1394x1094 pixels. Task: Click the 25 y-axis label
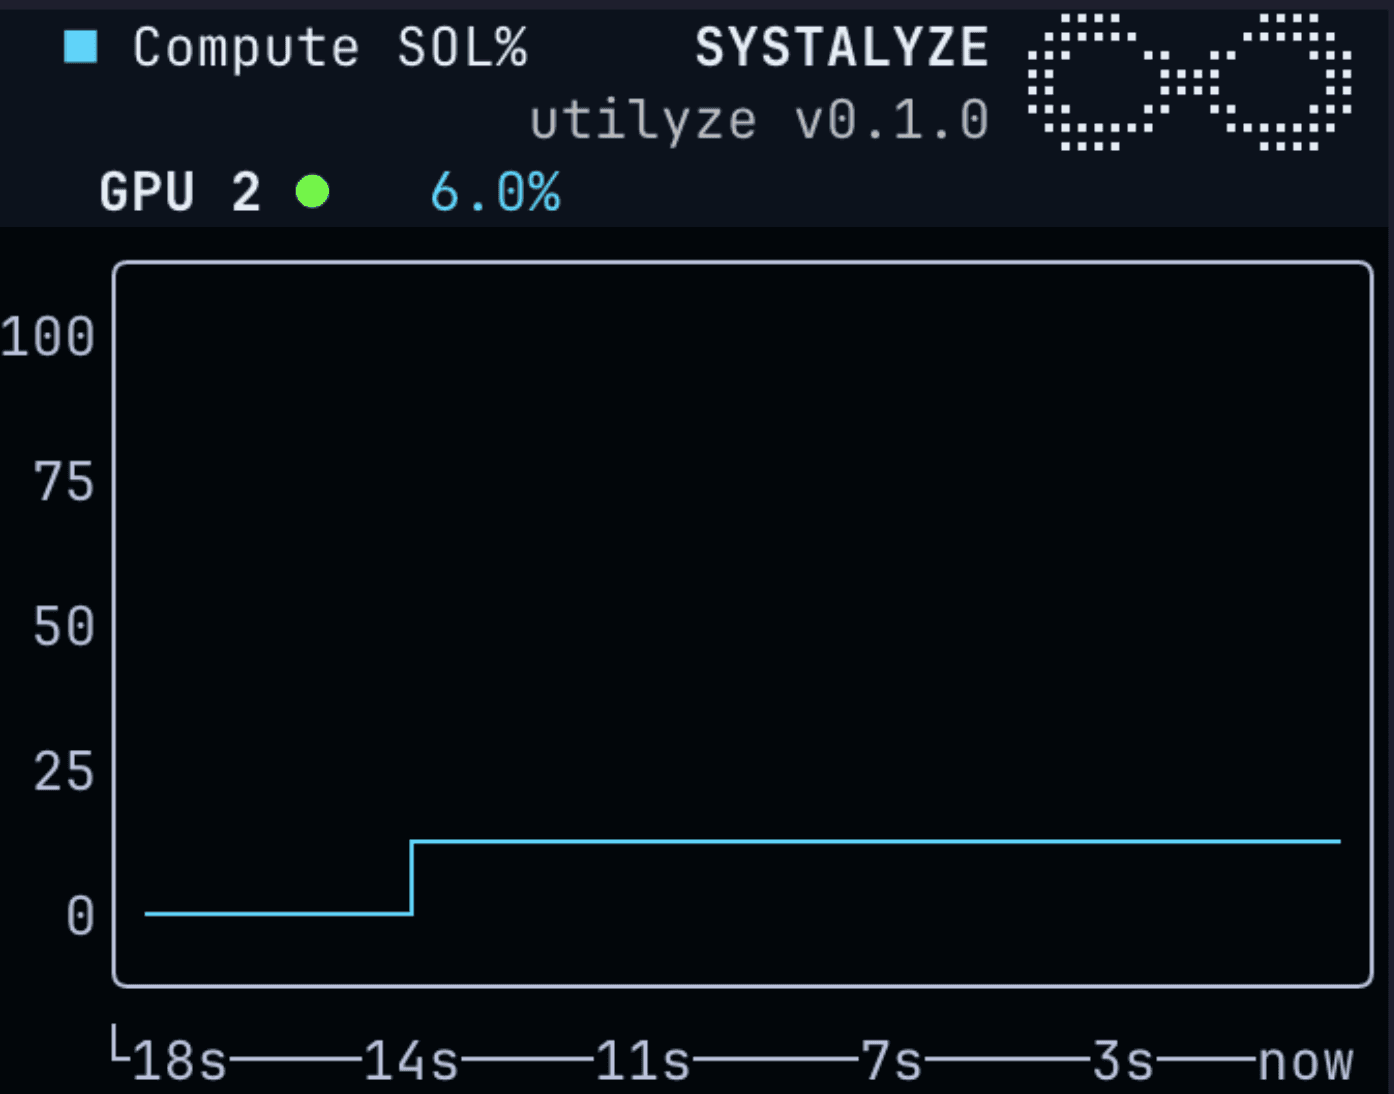(x=64, y=772)
